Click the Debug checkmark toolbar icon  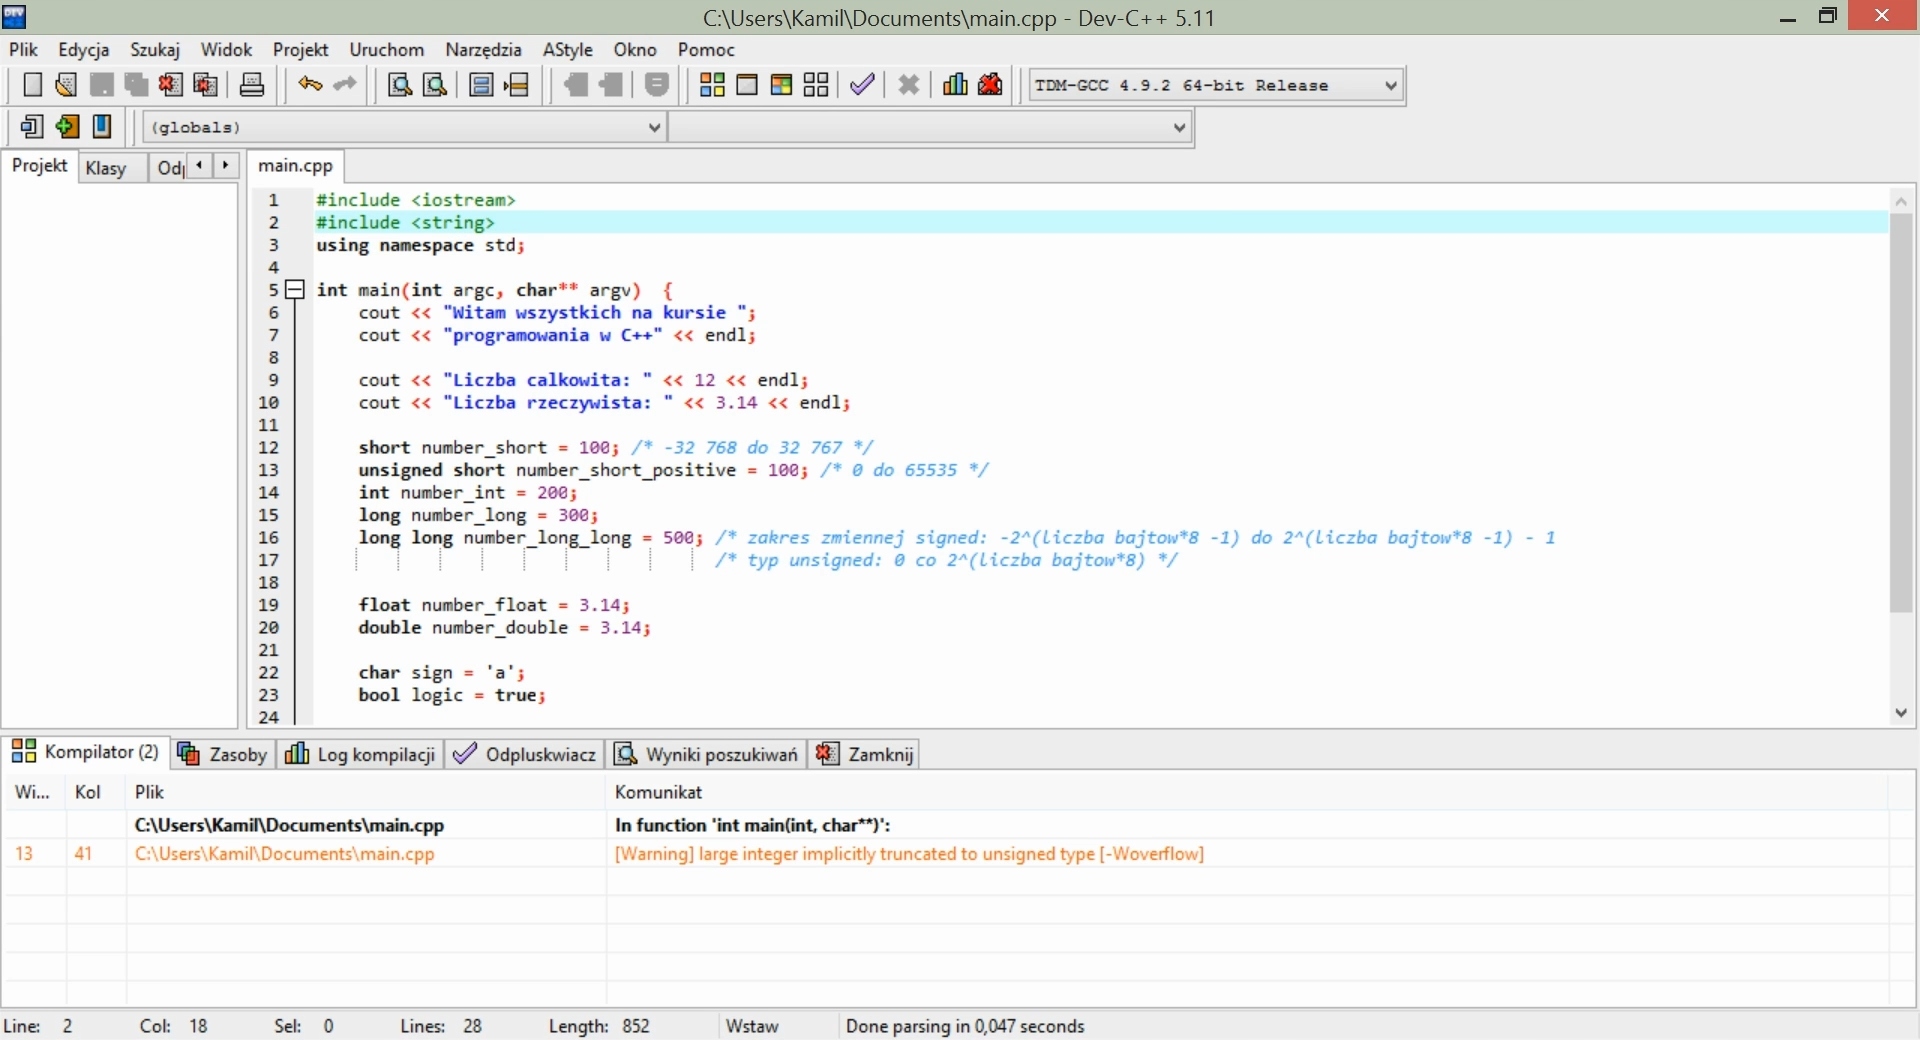pyautogui.click(x=862, y=85)
